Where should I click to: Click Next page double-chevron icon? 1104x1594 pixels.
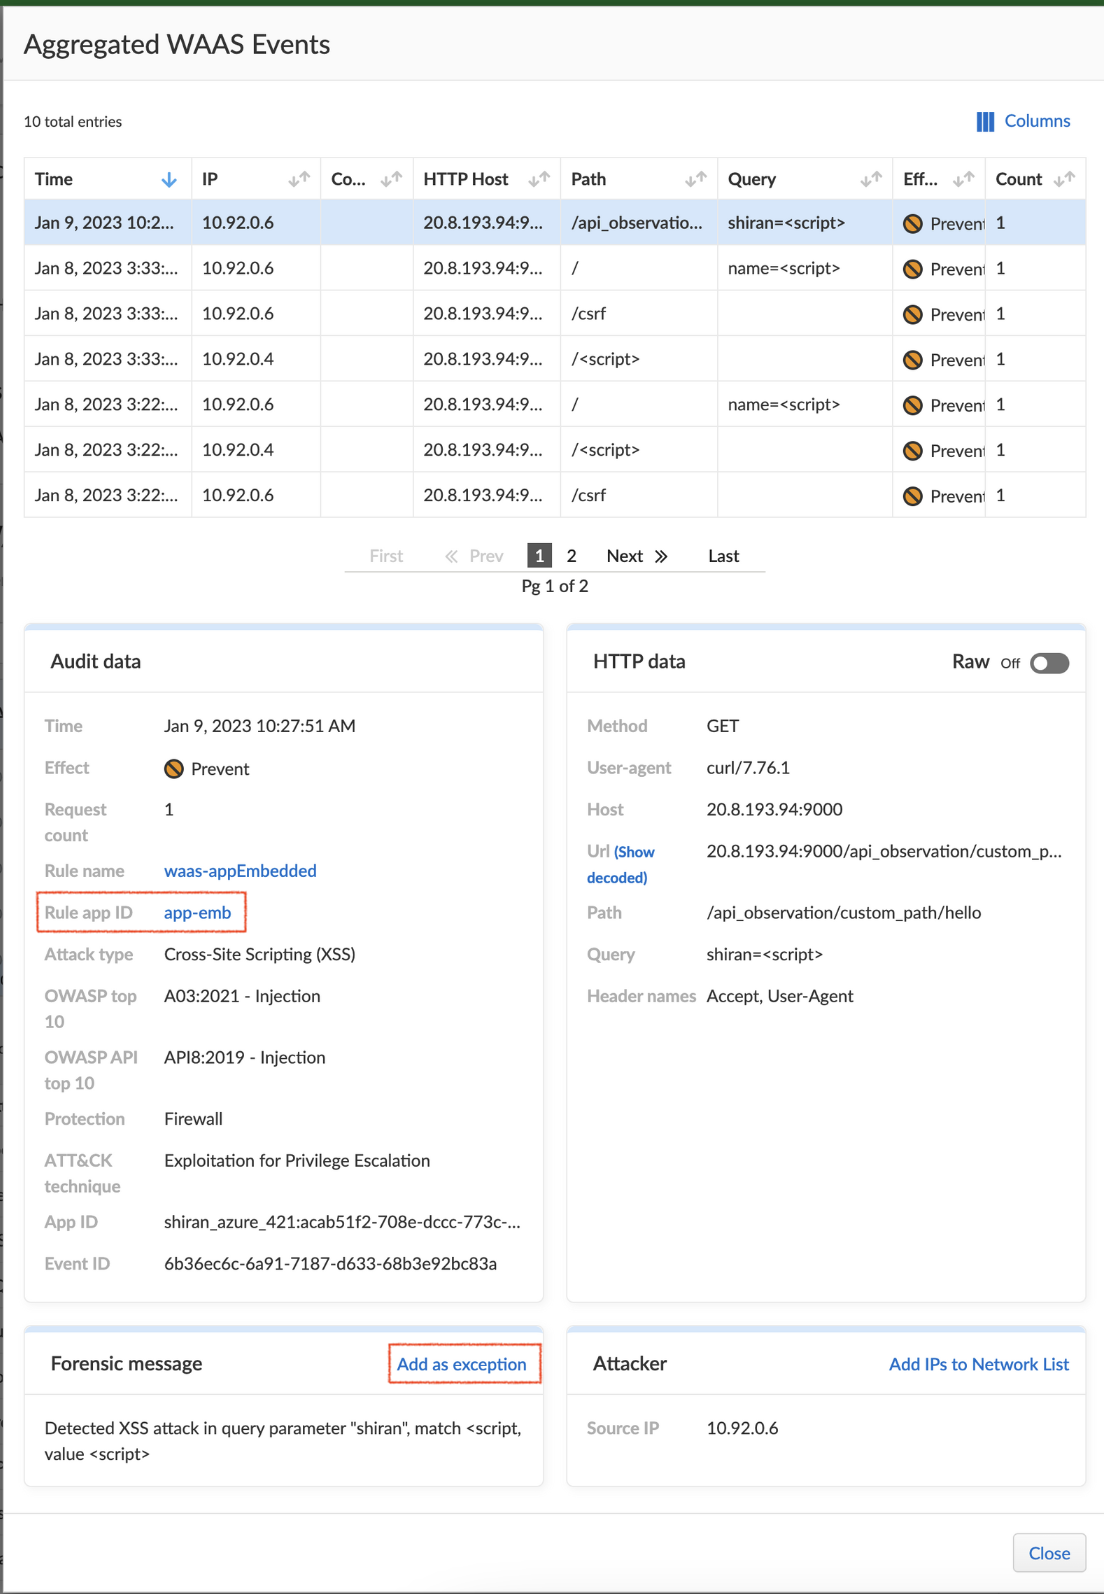(x=661, y=557)
